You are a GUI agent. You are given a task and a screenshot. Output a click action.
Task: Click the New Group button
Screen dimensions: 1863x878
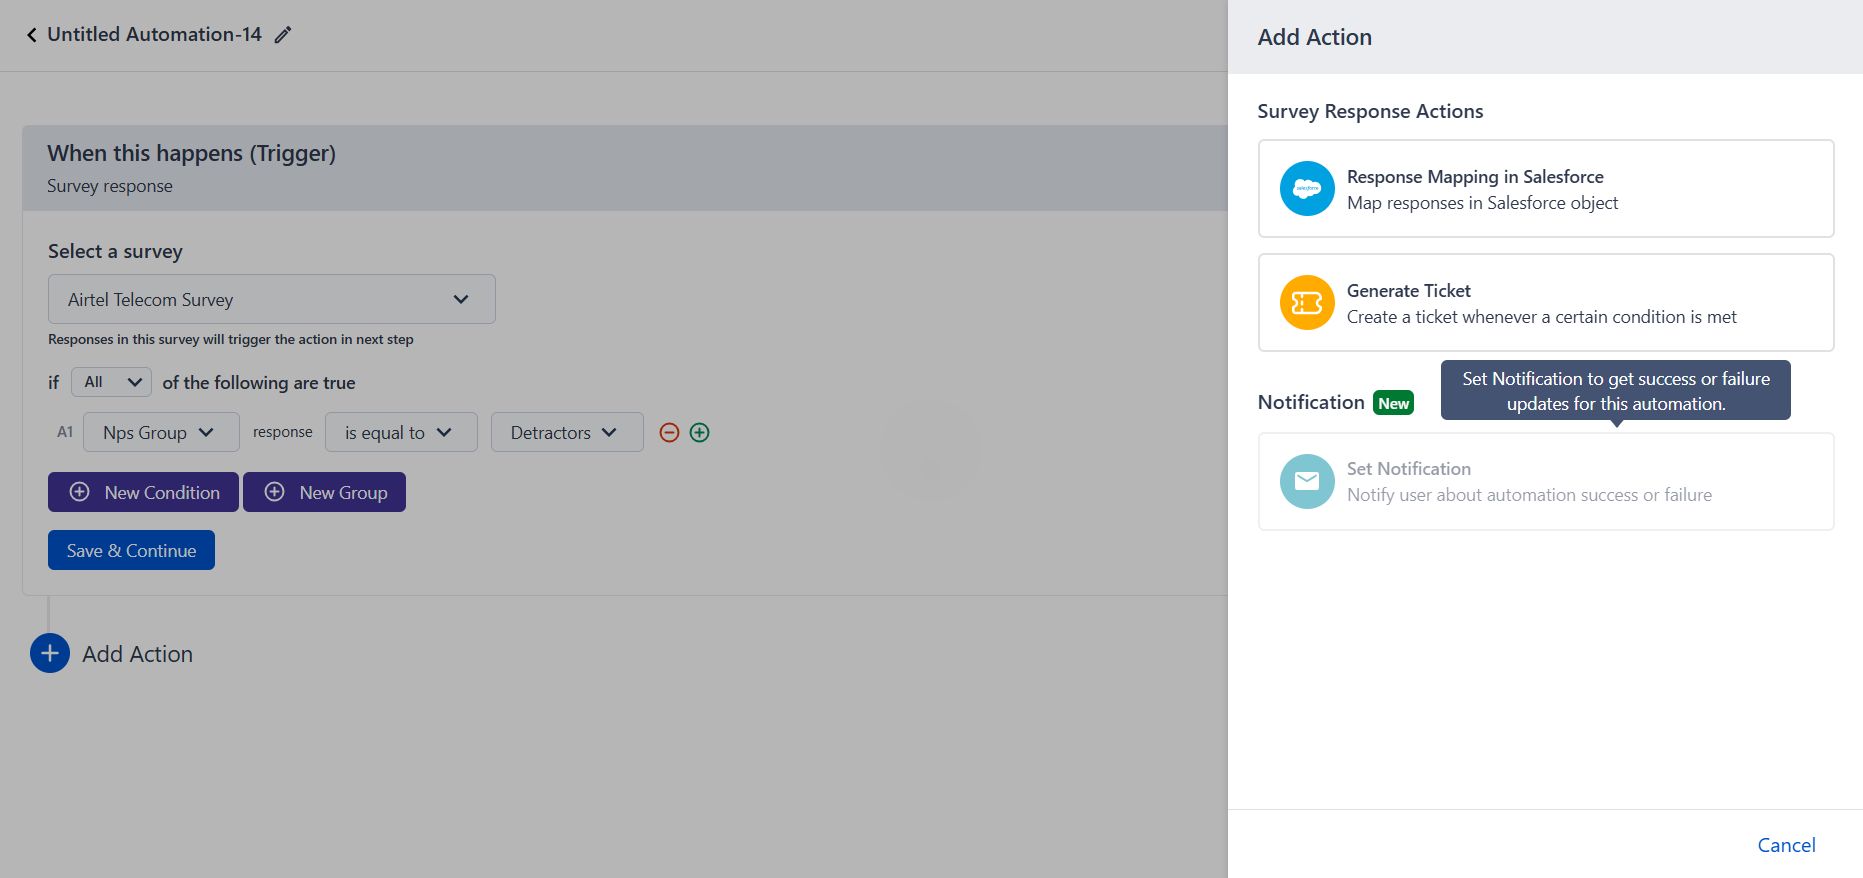324,492
